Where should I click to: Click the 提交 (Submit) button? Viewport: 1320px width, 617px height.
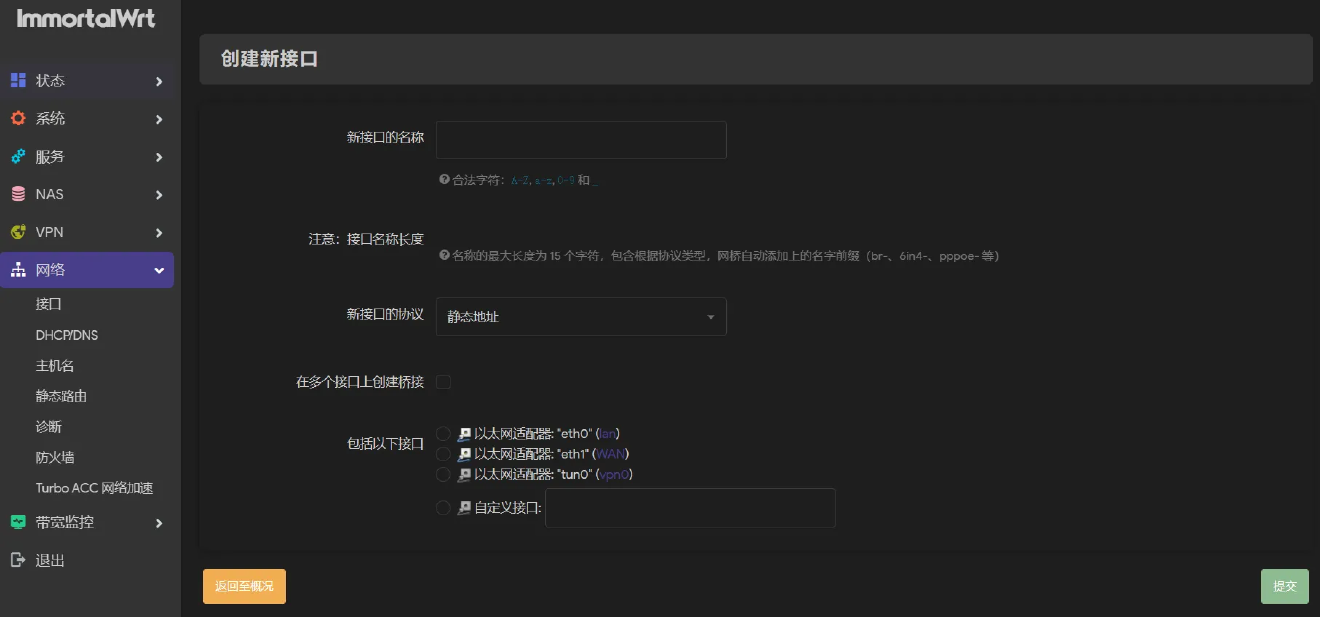tap(1284, 586)
